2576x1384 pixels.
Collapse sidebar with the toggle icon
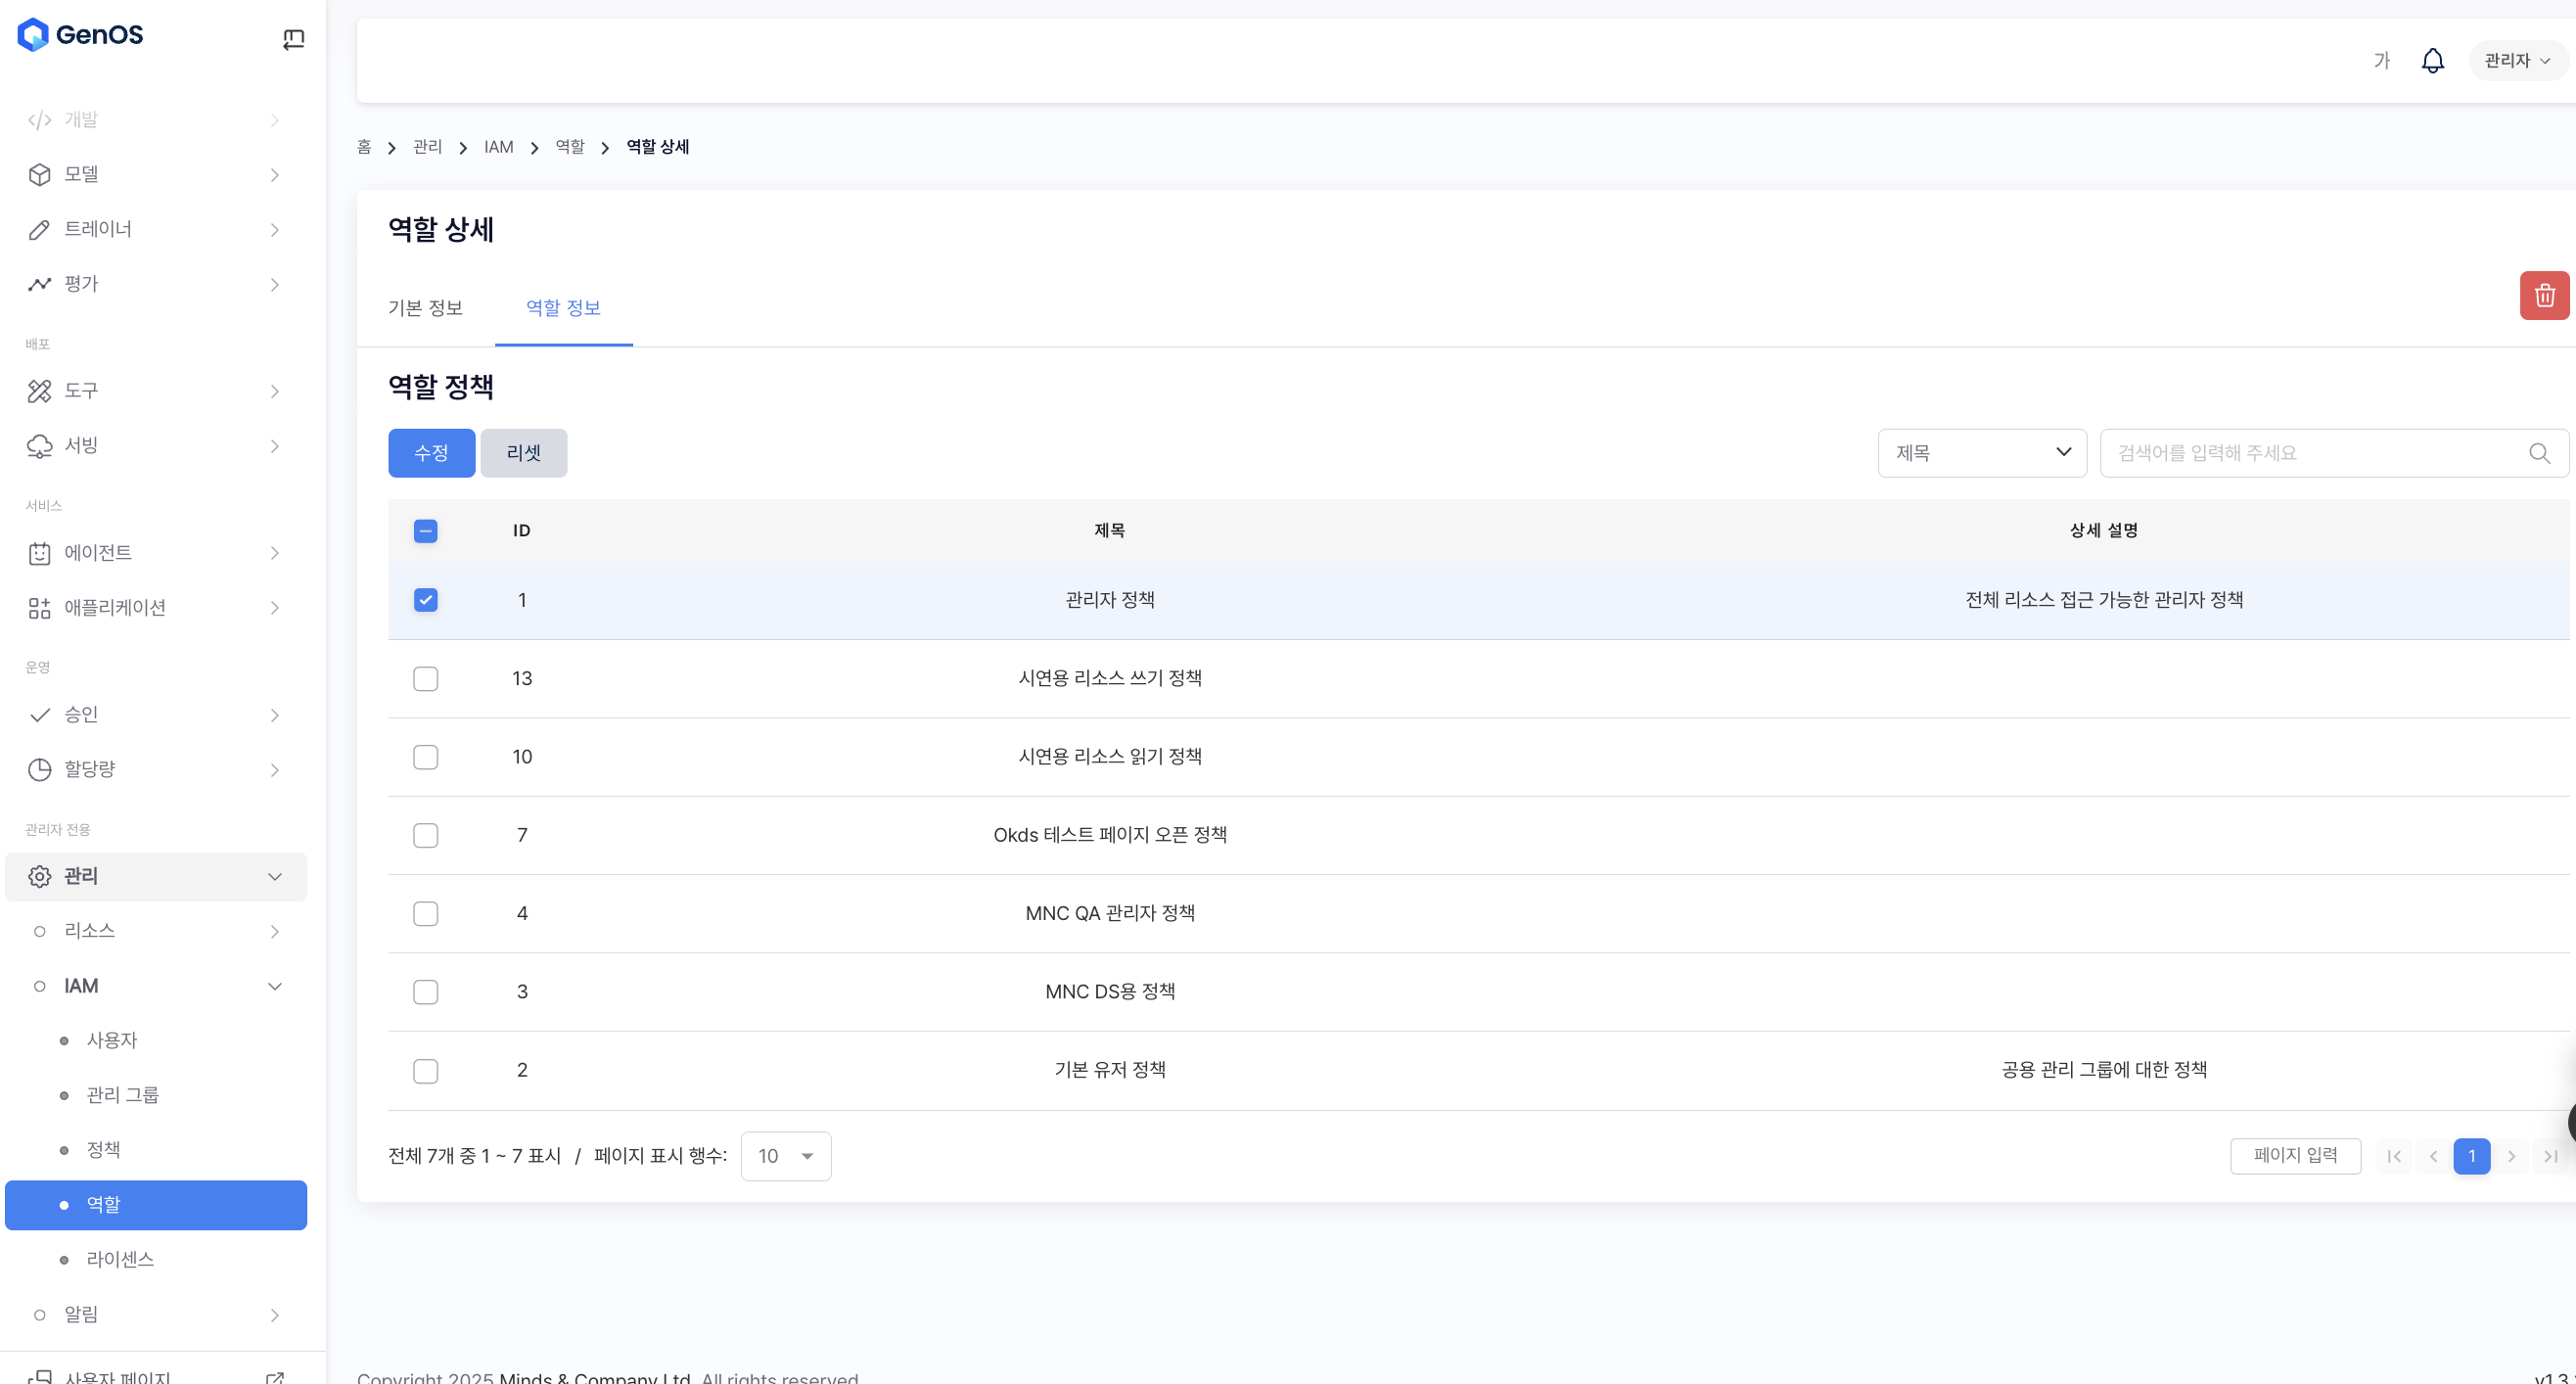pos(293,40)
